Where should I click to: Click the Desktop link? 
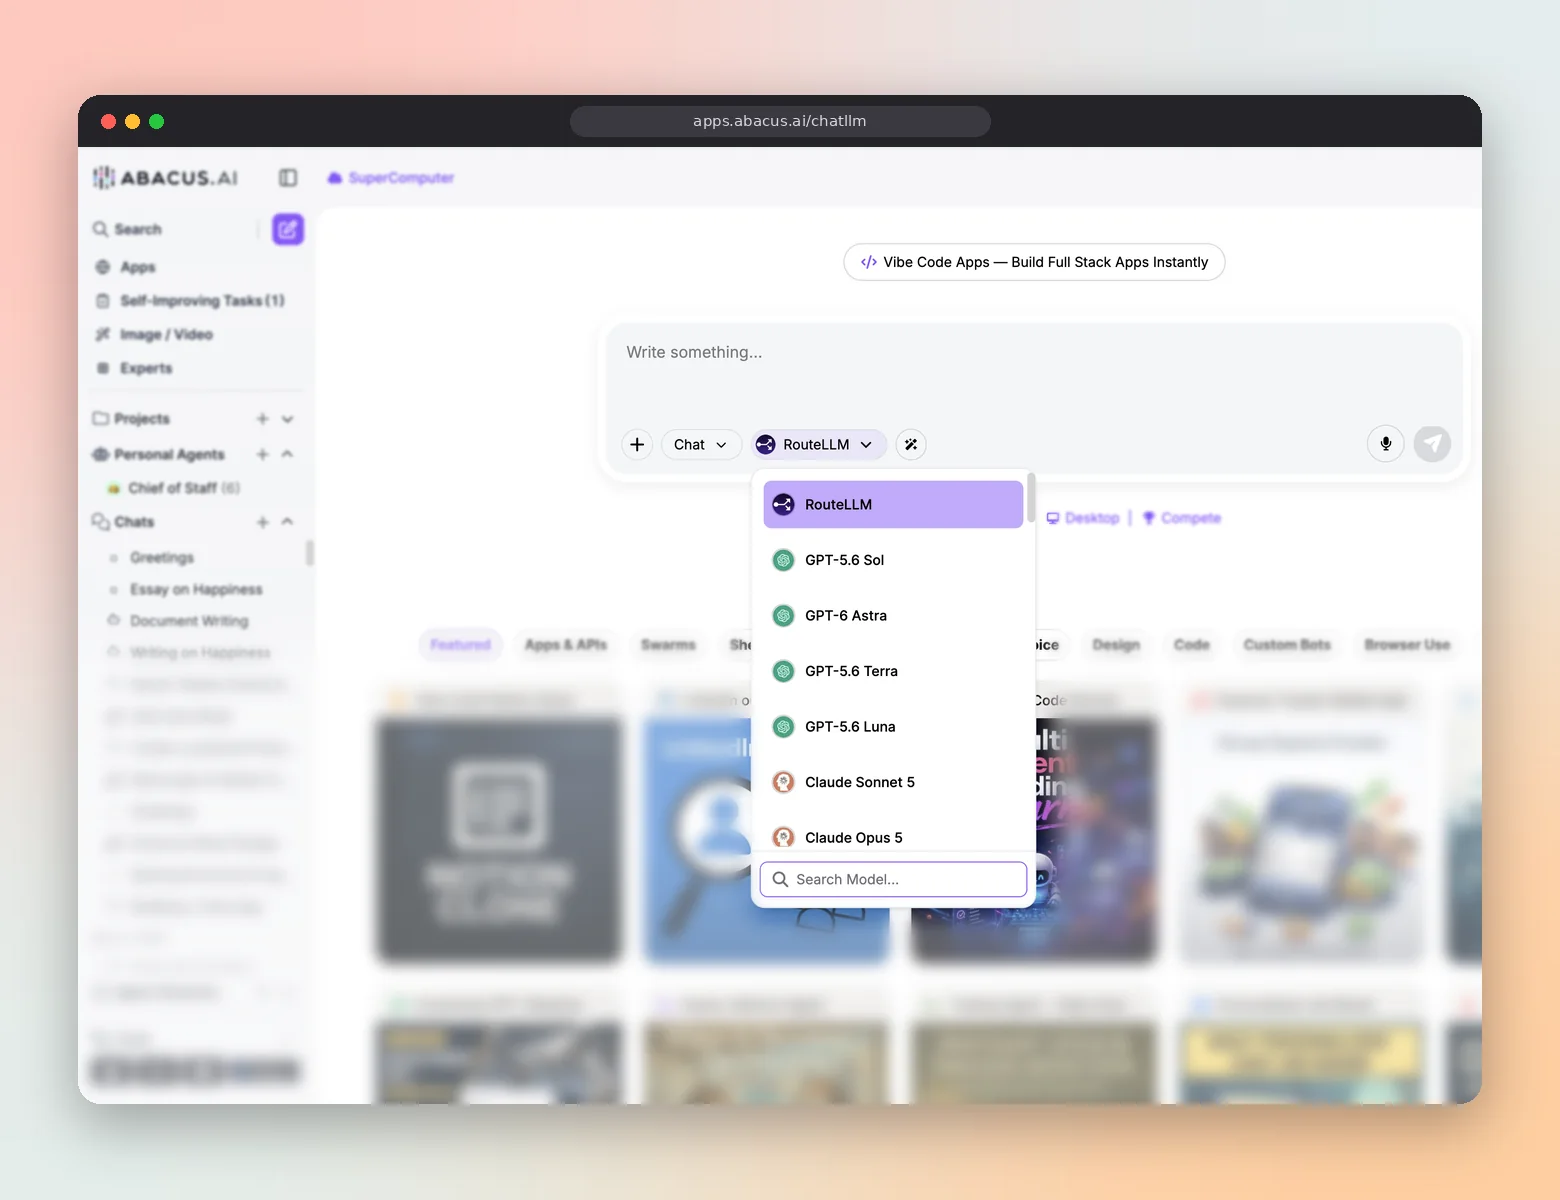1083,518
